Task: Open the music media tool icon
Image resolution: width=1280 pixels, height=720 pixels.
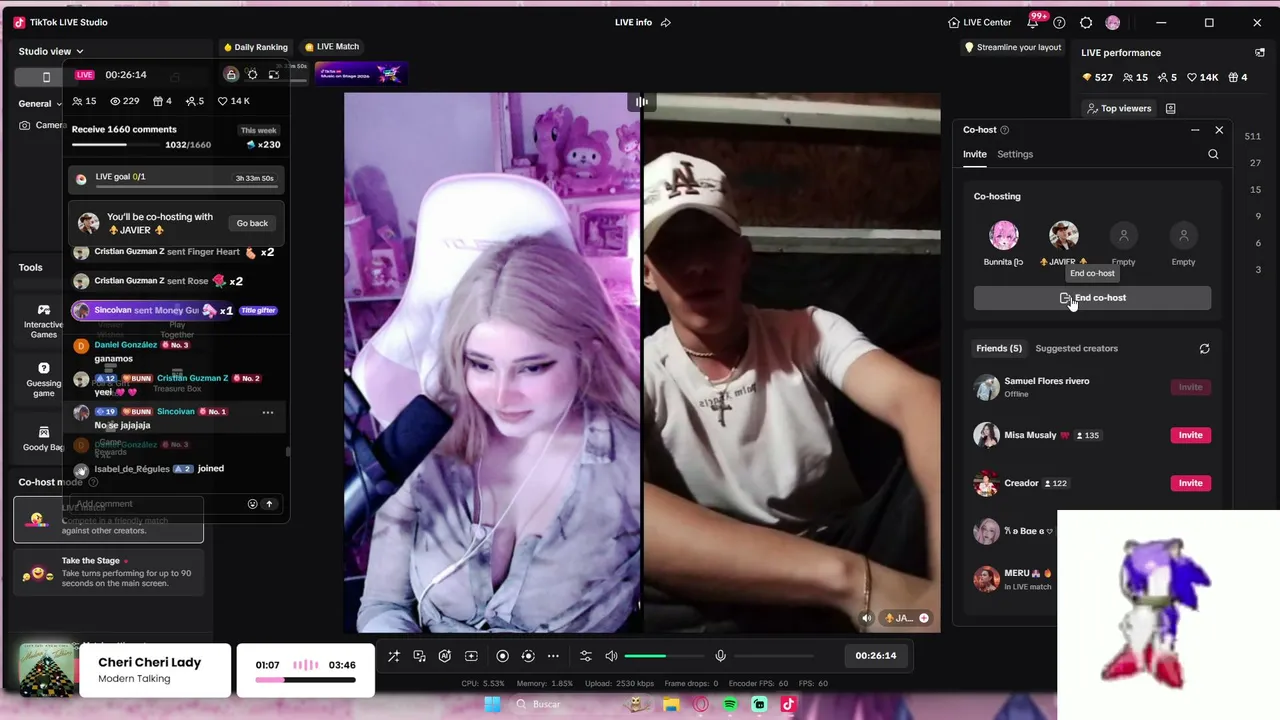Action: click(x=420, y=656)
